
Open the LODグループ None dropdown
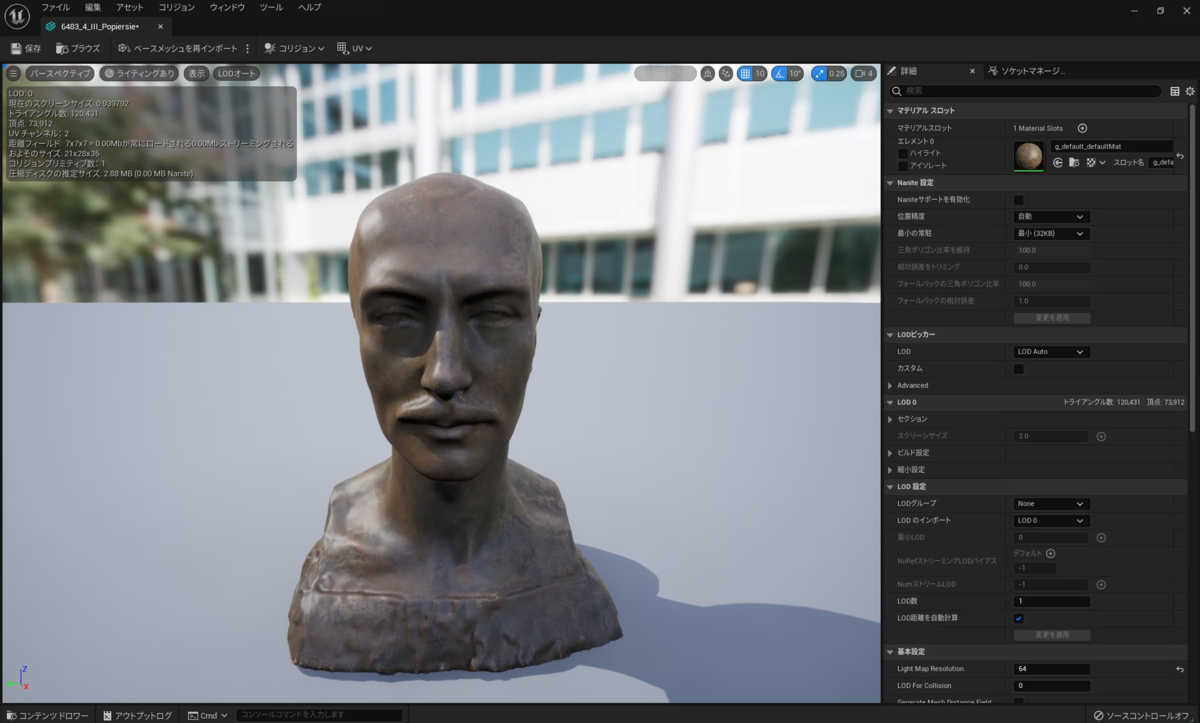[1052, 504]
